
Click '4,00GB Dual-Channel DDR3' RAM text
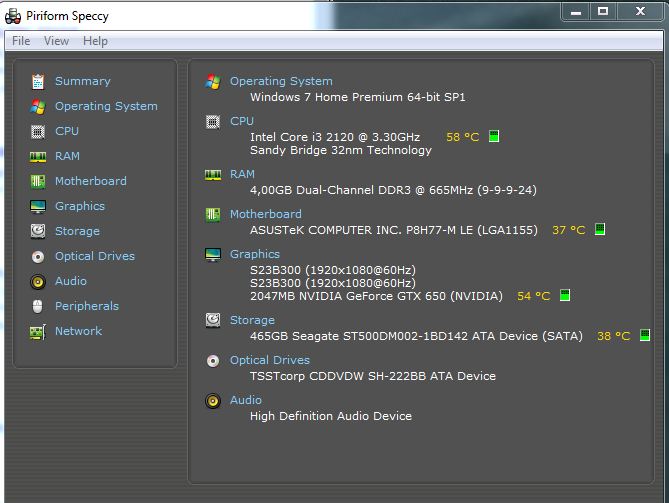click(x=330, y=190)
